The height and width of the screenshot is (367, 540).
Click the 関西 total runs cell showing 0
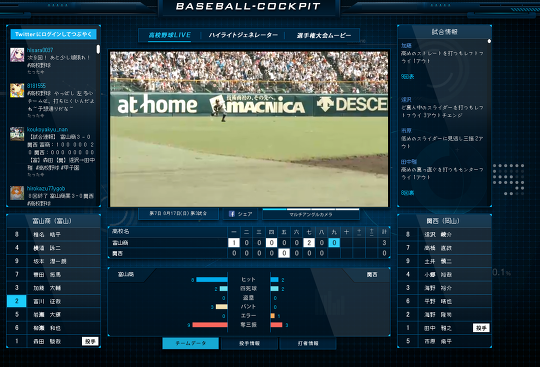point(384,253)
